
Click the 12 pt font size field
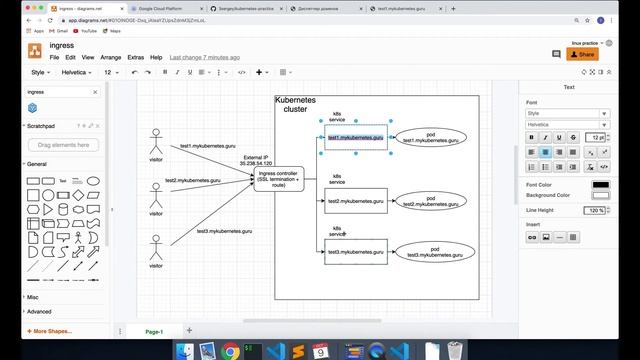[596, 138]
